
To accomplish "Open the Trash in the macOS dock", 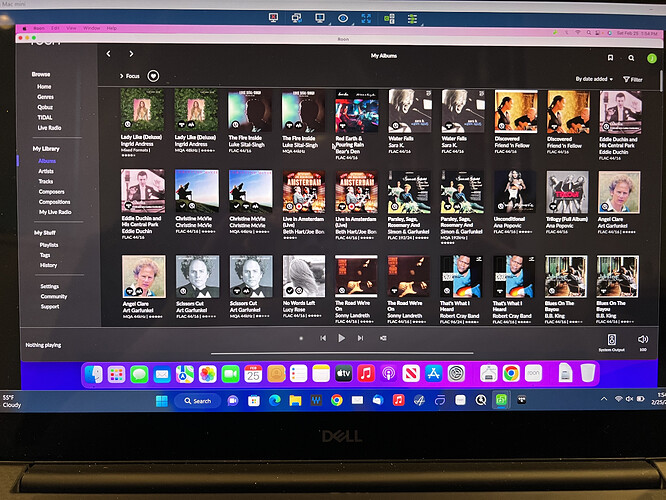I will coord(588,373).
